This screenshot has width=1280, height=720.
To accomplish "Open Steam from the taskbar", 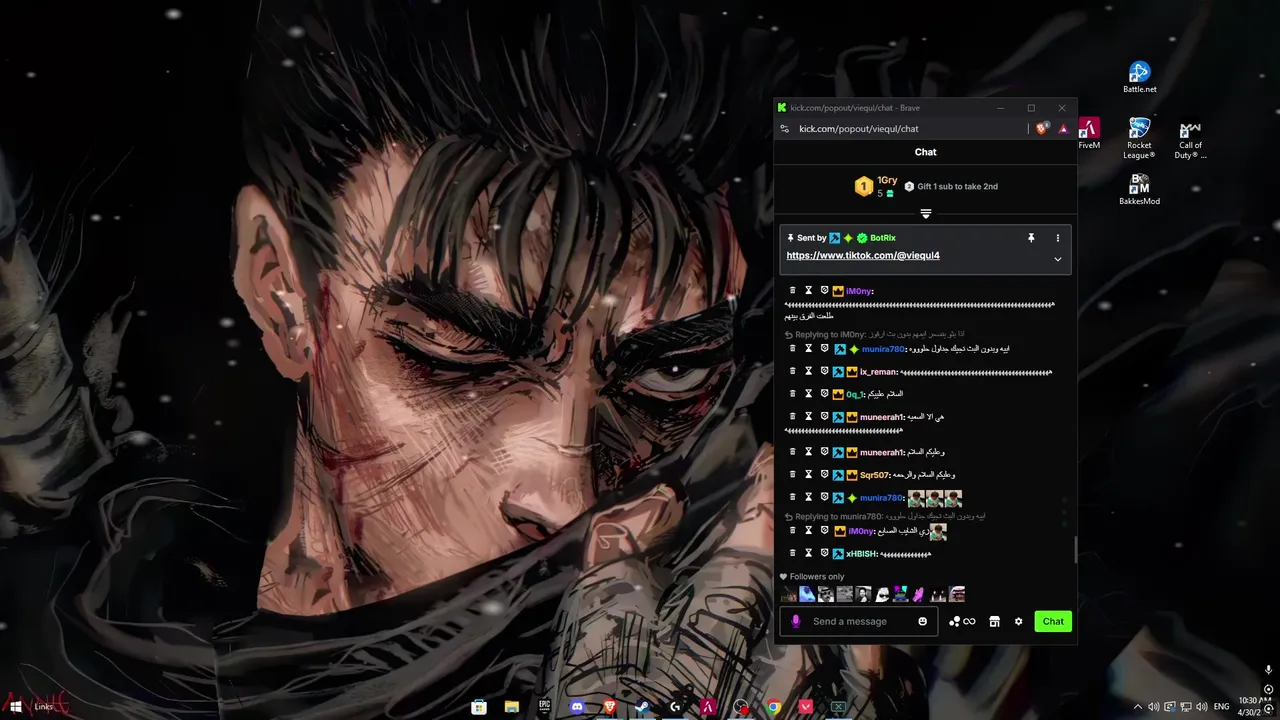I will pyautogui.click(x=642, y=707).
